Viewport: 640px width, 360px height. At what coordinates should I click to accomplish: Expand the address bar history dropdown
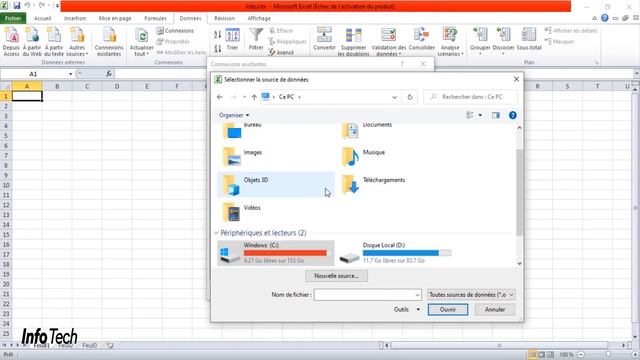coord(394,97)
